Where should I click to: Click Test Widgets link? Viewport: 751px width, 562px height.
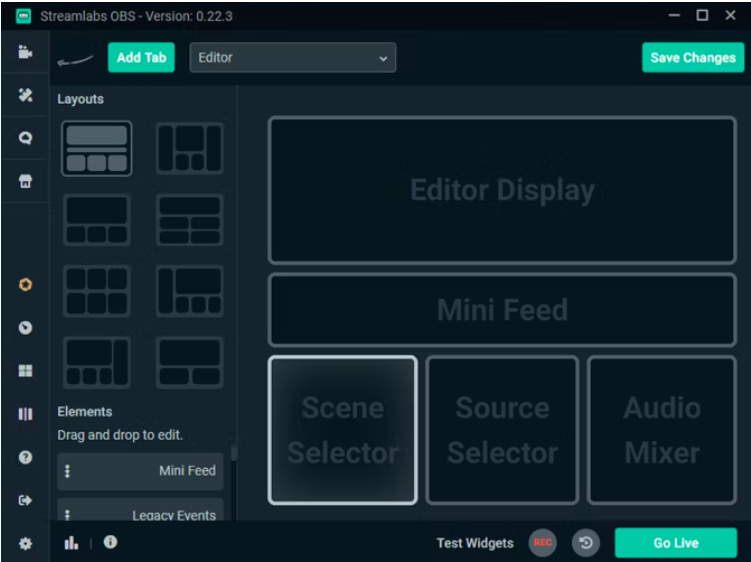click(475, 543)
